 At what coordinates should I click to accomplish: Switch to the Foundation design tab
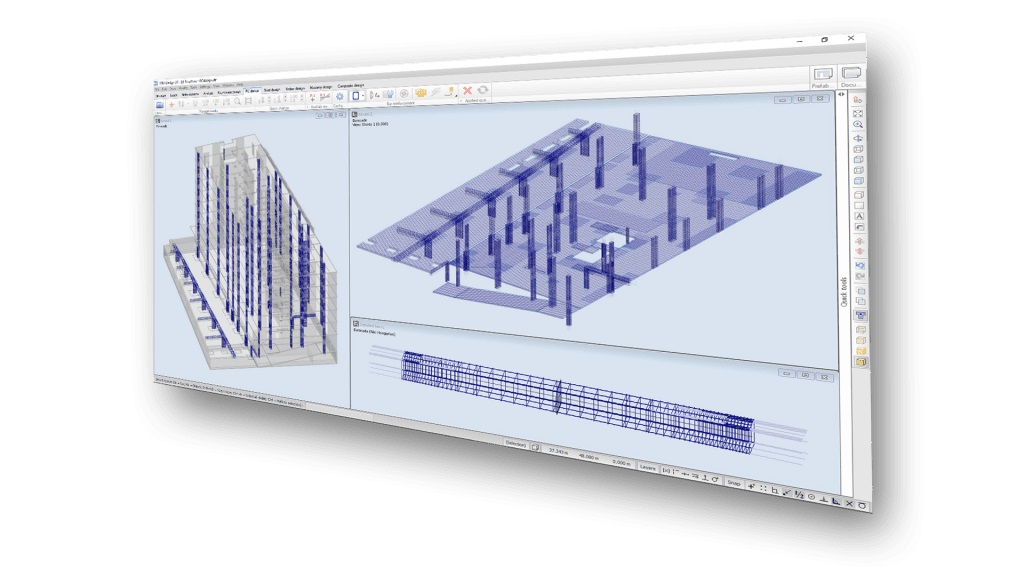(229, 92)
